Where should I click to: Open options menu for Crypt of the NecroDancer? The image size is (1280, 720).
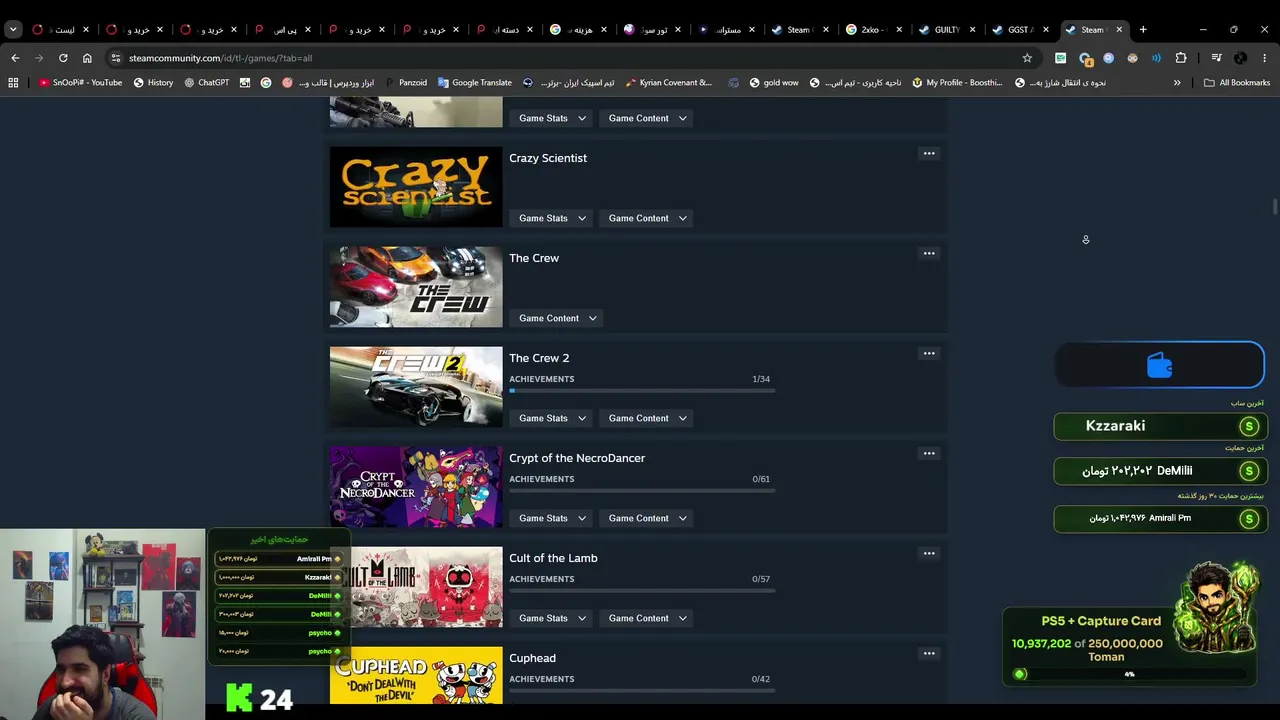pos(929,453)
